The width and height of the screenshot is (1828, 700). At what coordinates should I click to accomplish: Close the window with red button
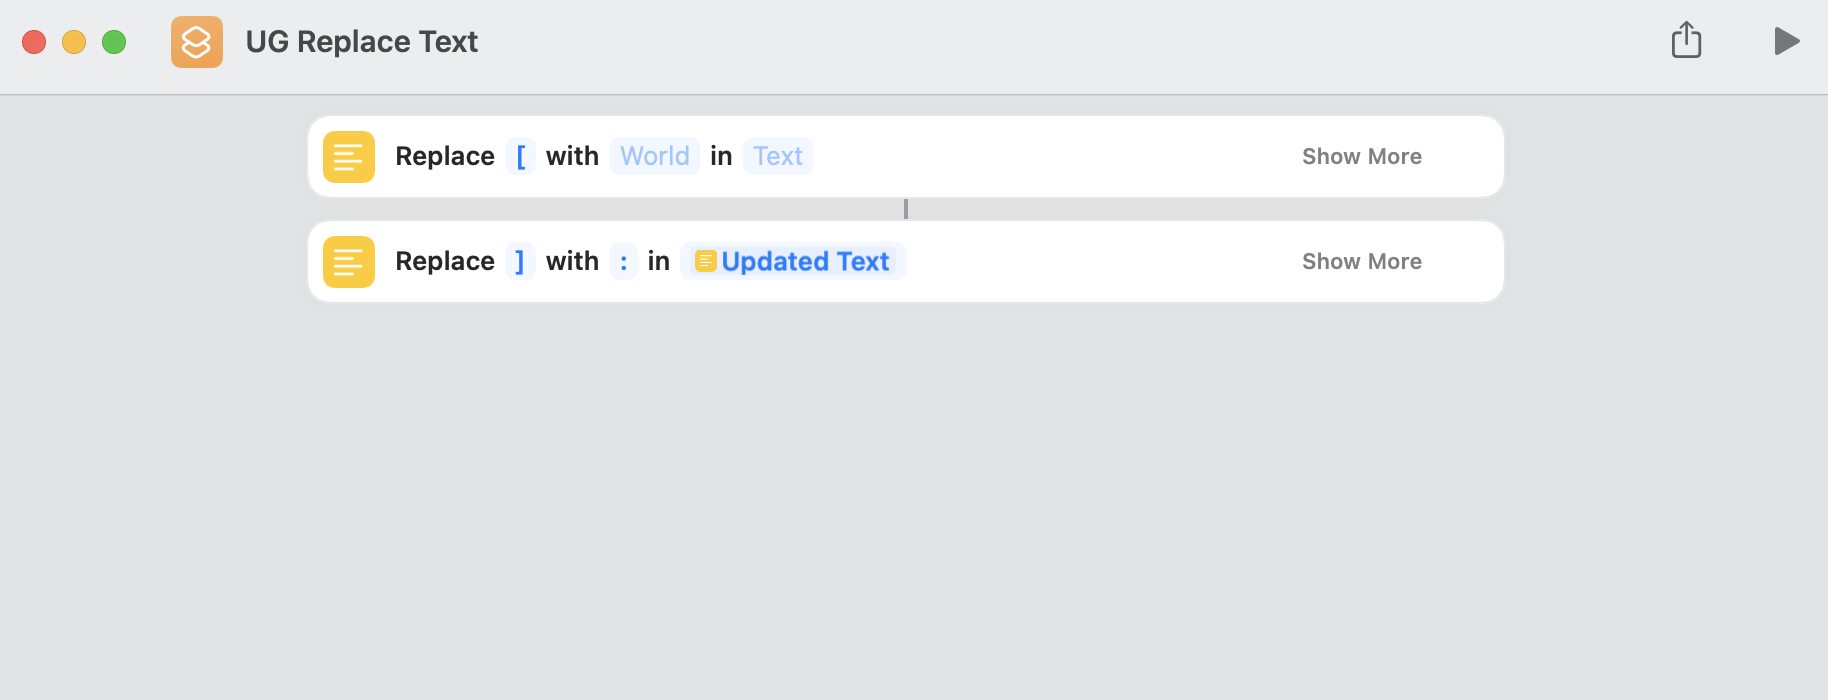click(34, 42)
